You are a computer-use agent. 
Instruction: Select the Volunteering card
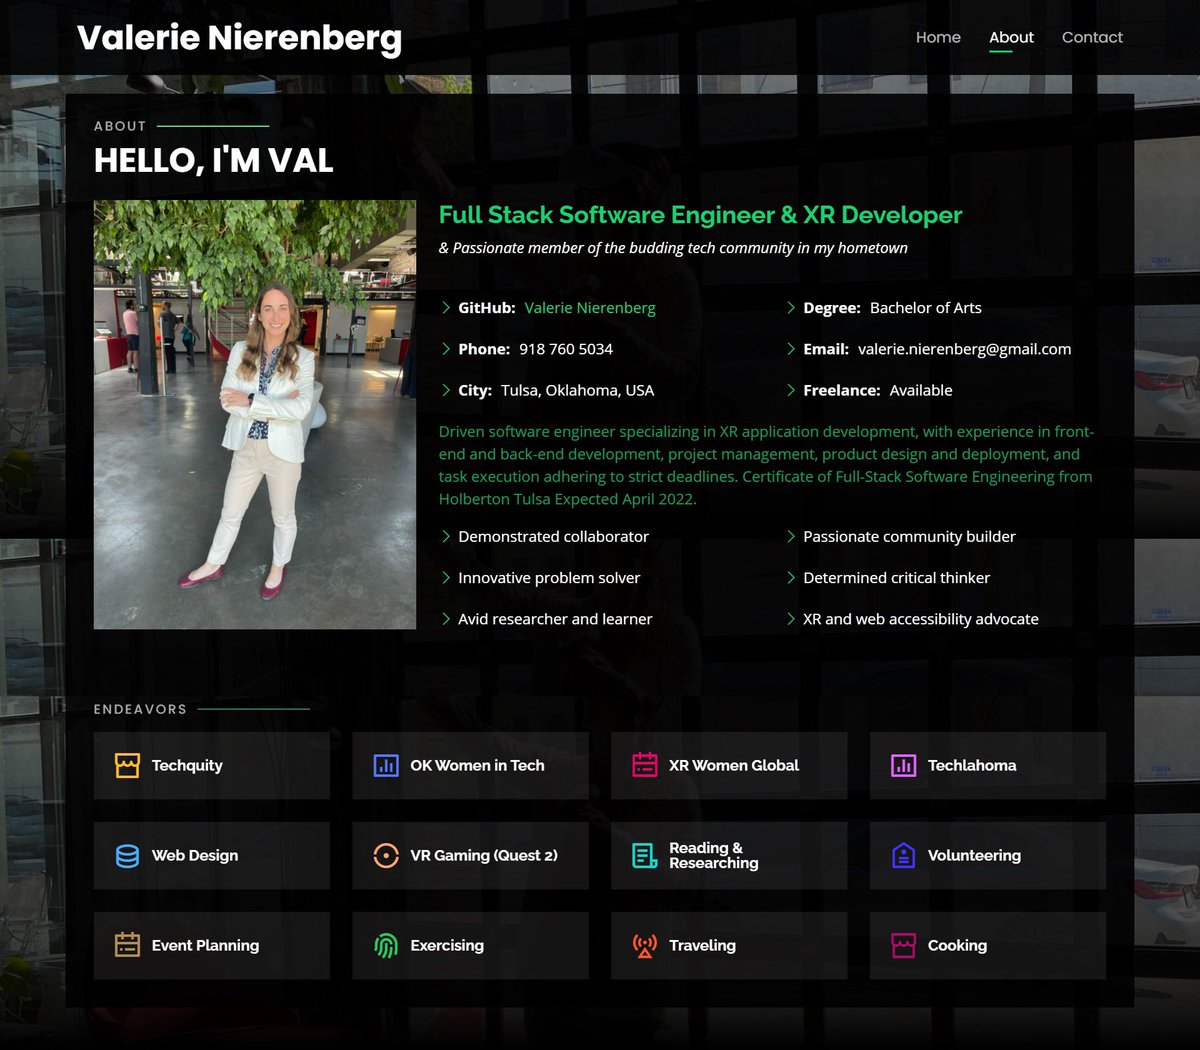[x=988, y=856]
